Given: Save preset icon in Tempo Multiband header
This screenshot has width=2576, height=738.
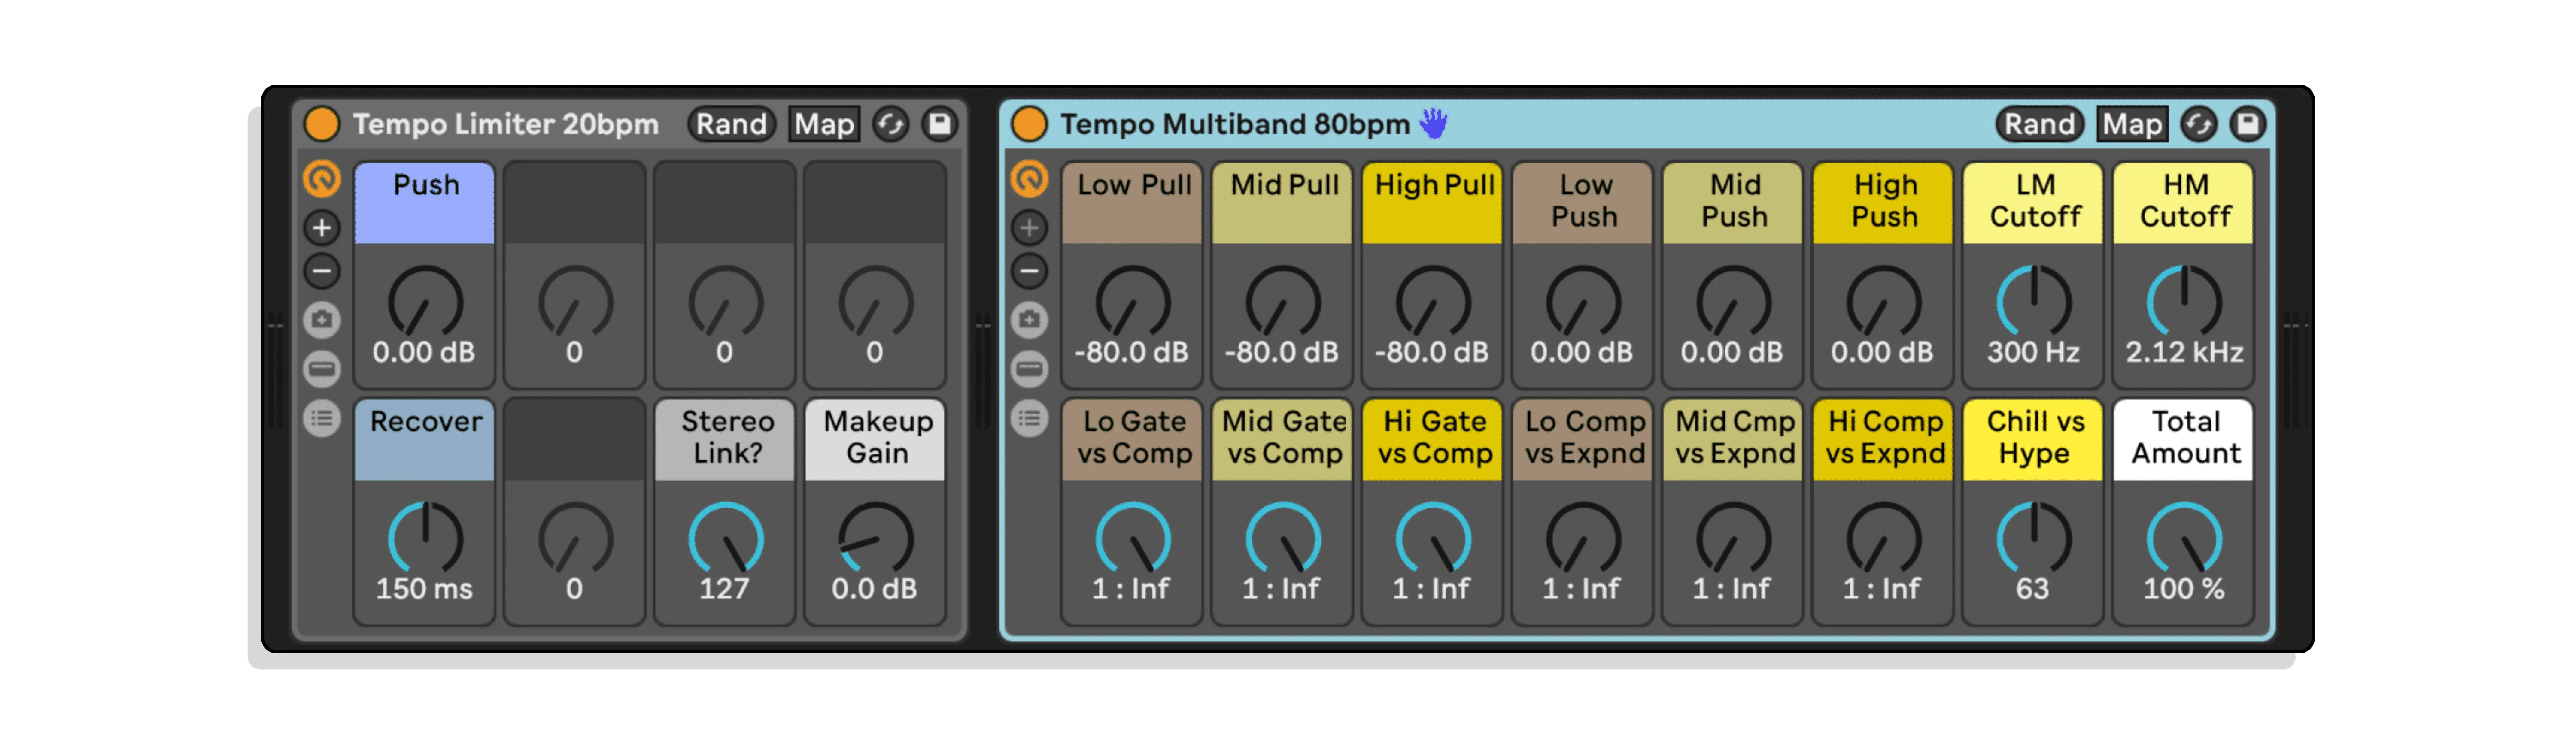Looking at the screenshot, I should pyautogui.click(x=2247, y=124).
